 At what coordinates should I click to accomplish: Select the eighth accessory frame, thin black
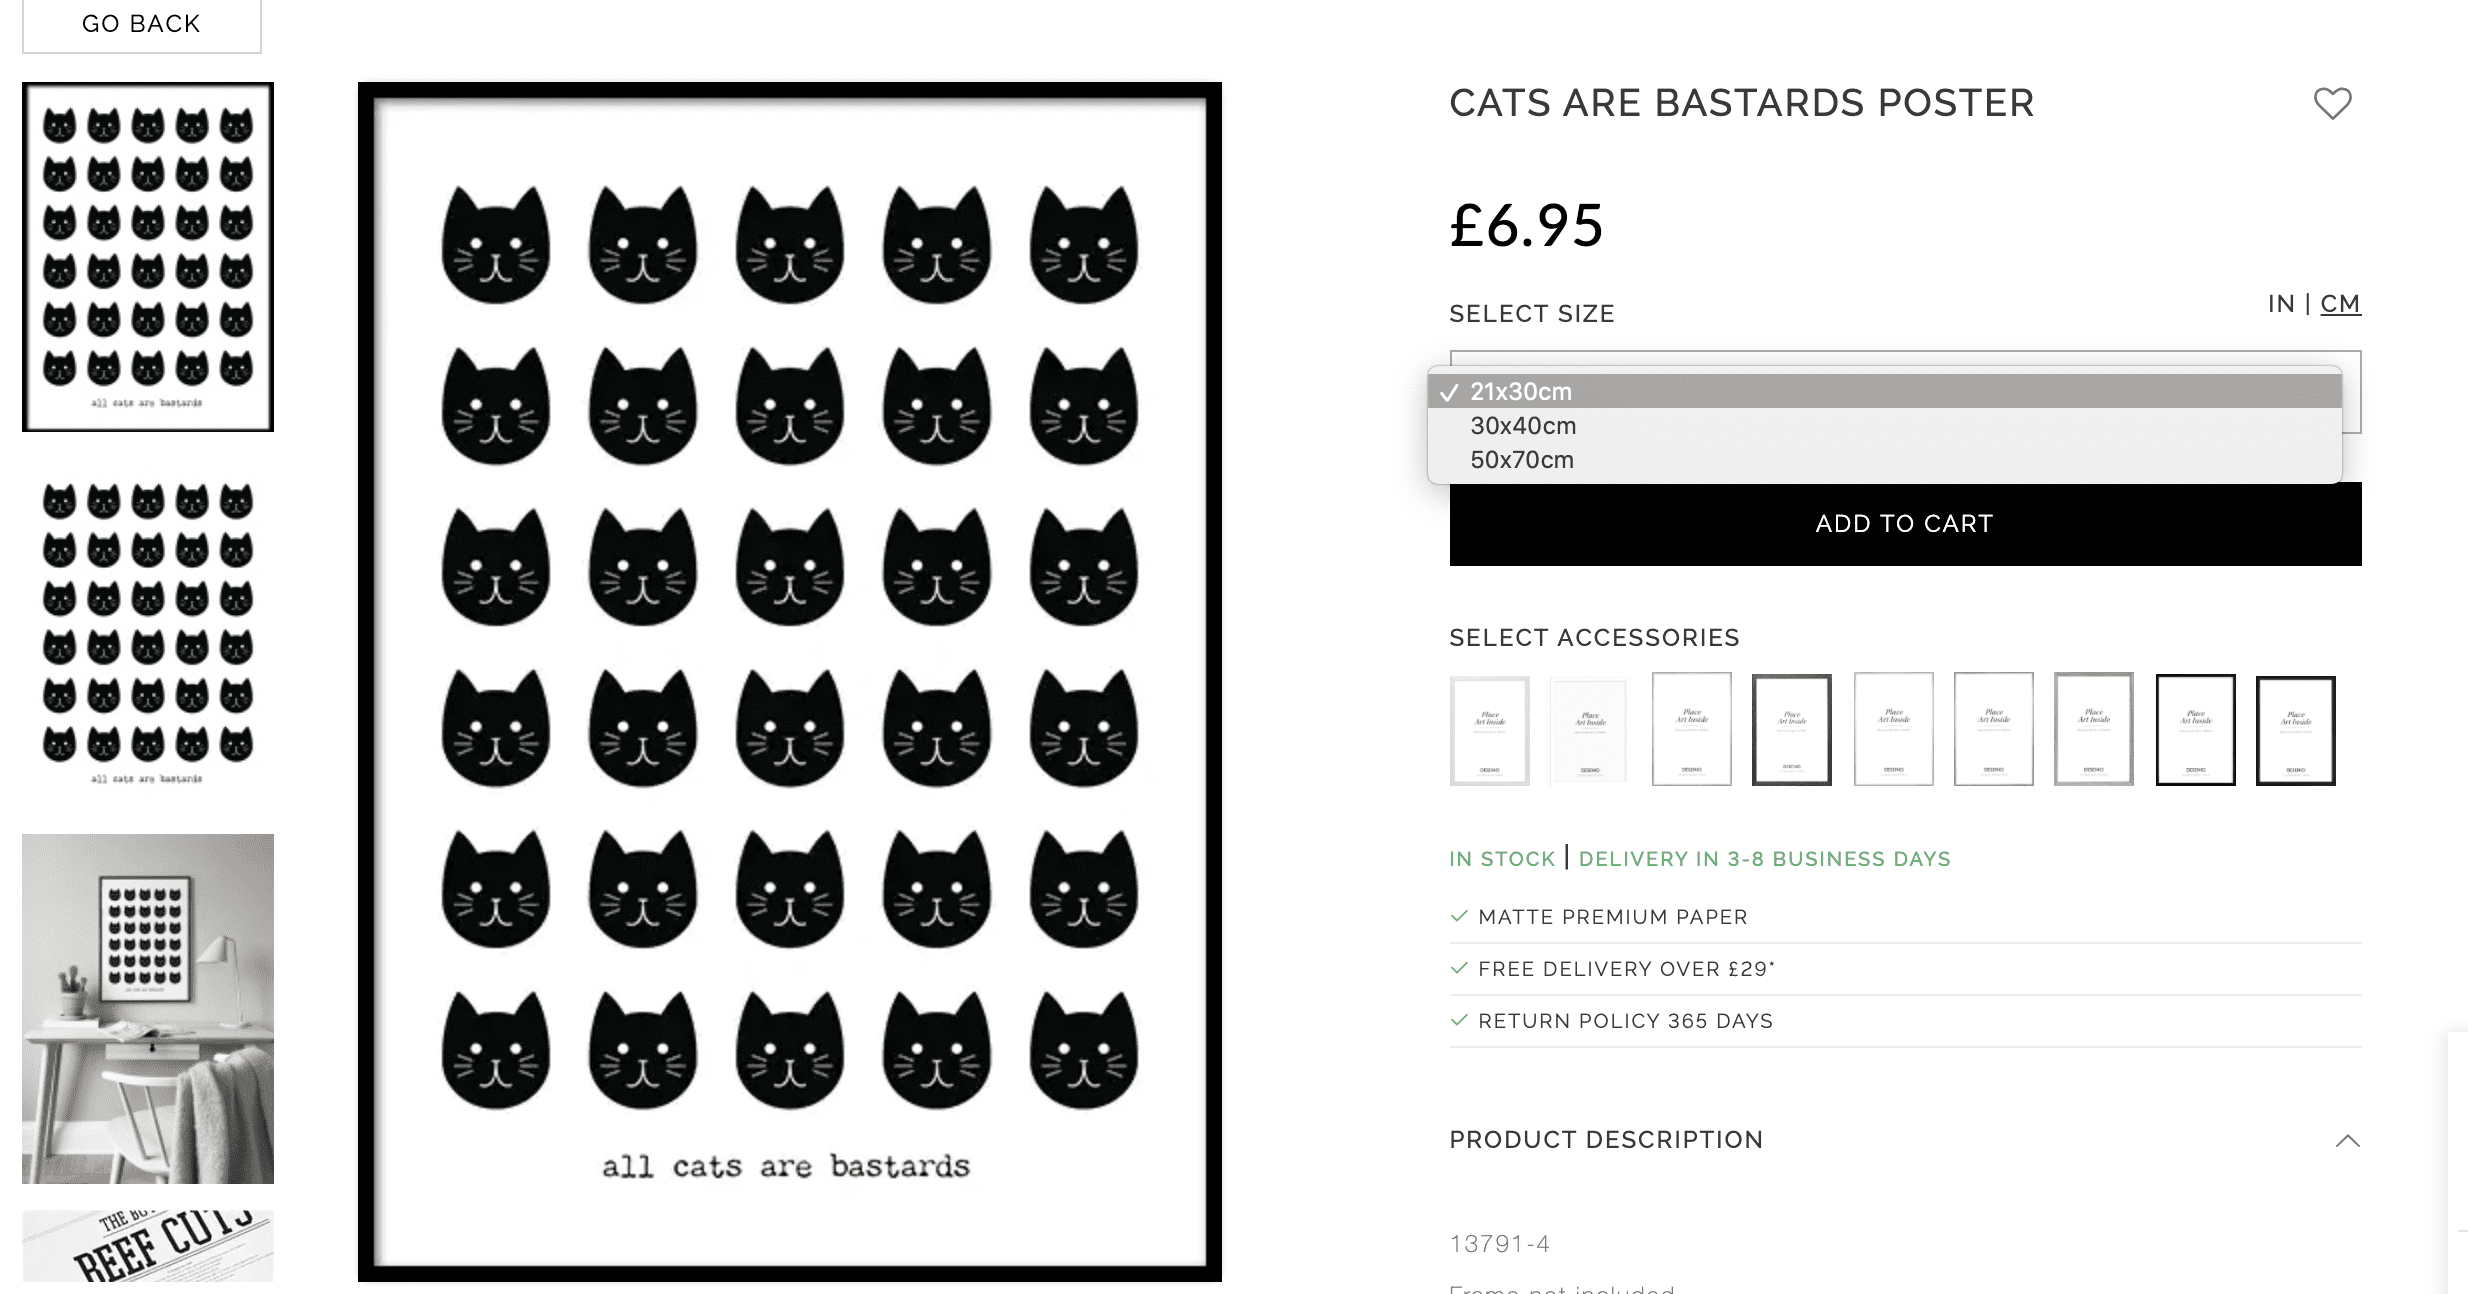[2195, 730]
